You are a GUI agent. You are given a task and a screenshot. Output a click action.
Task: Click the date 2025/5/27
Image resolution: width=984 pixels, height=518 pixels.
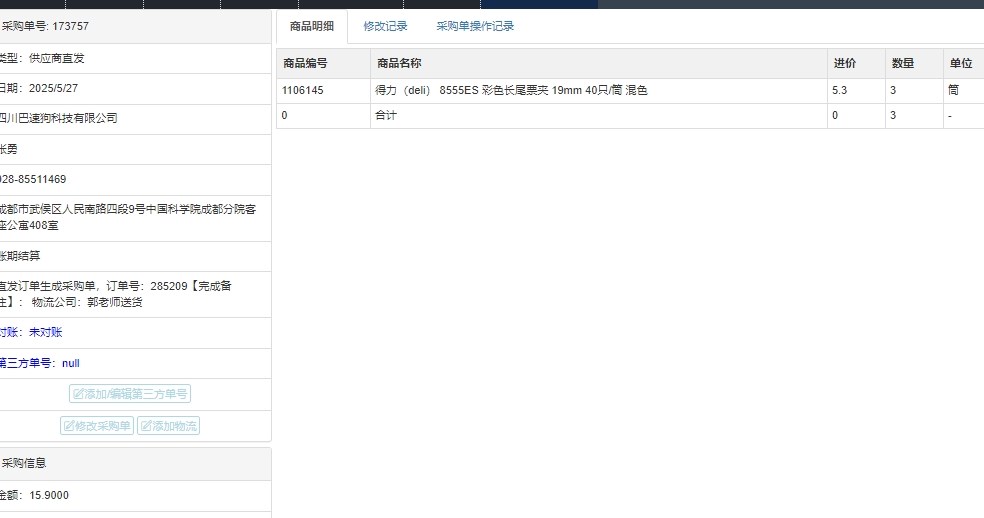coord(53,89)
